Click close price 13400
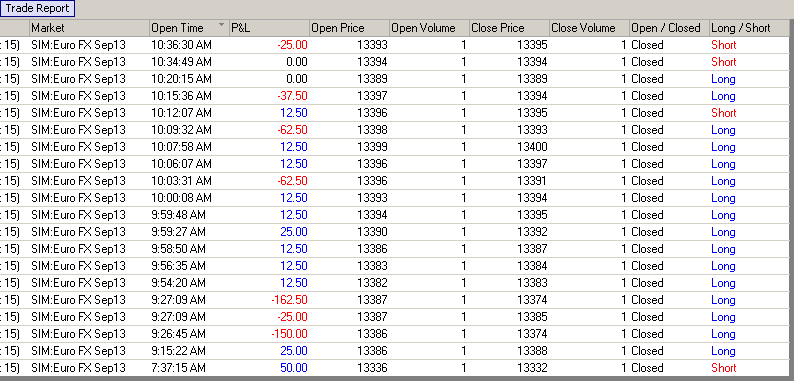 point(532,147)
